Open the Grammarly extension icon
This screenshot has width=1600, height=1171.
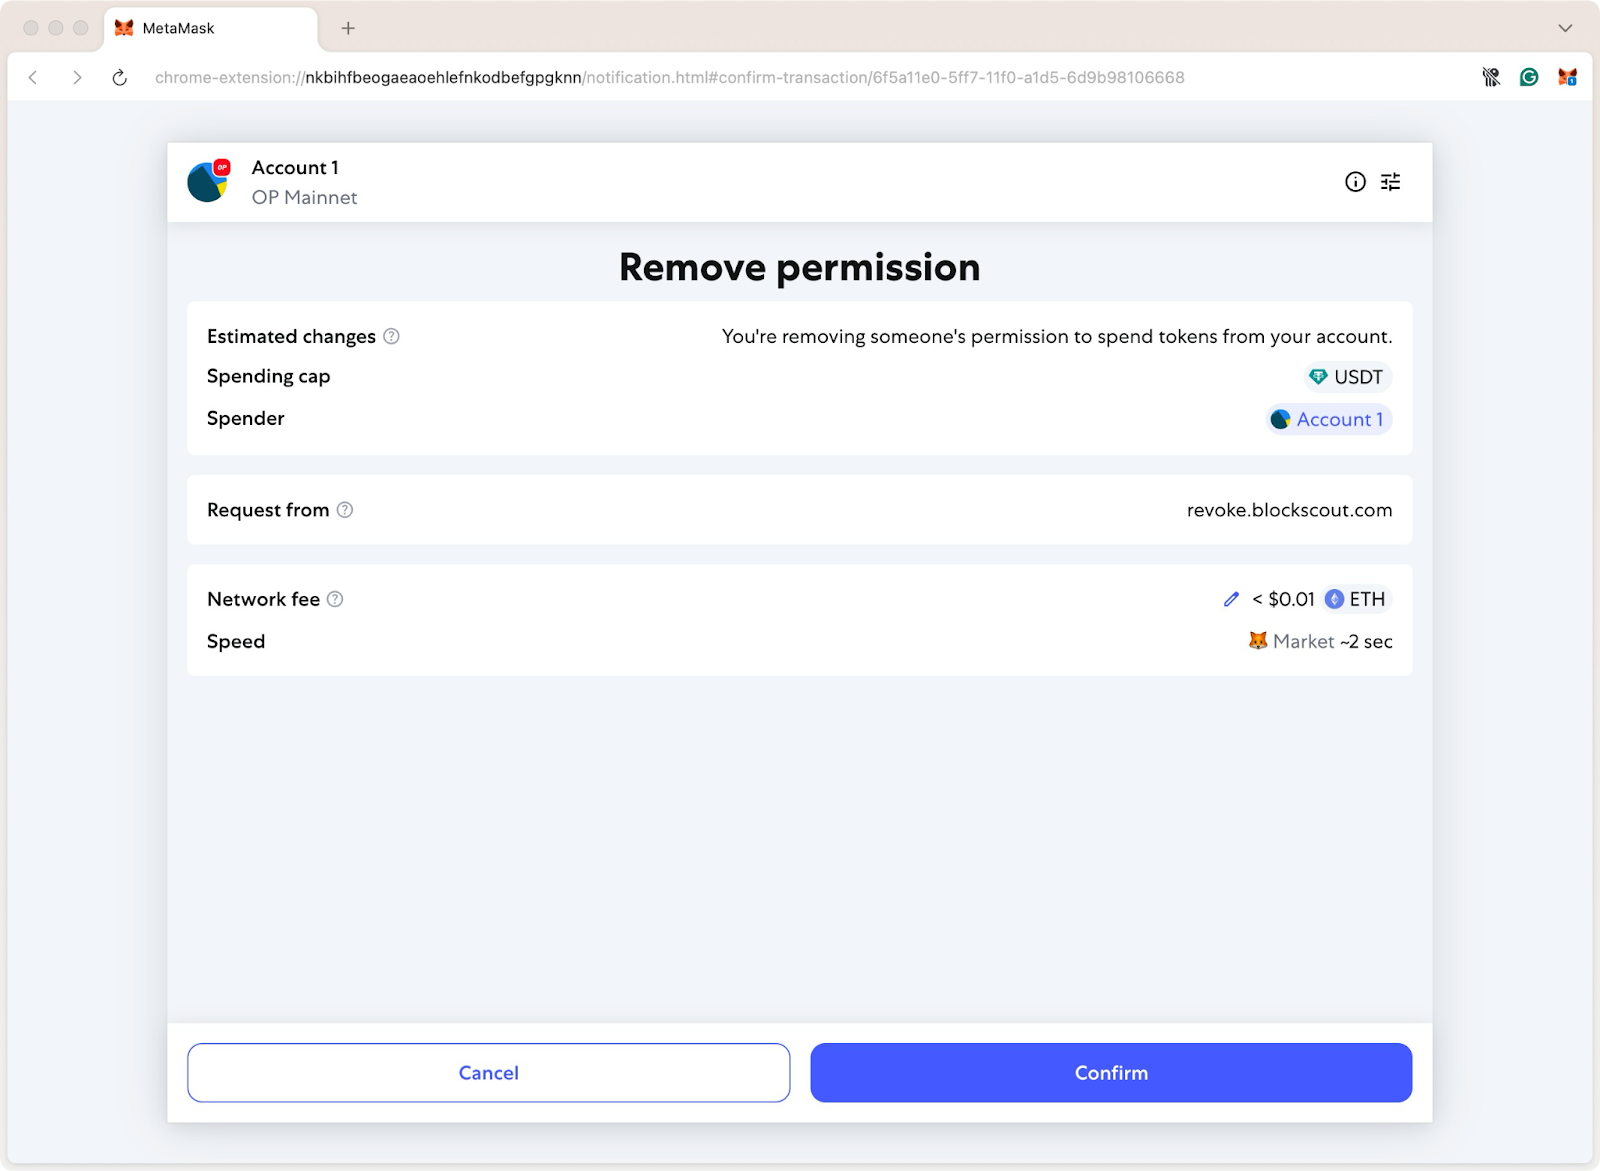pos(1529,77)
